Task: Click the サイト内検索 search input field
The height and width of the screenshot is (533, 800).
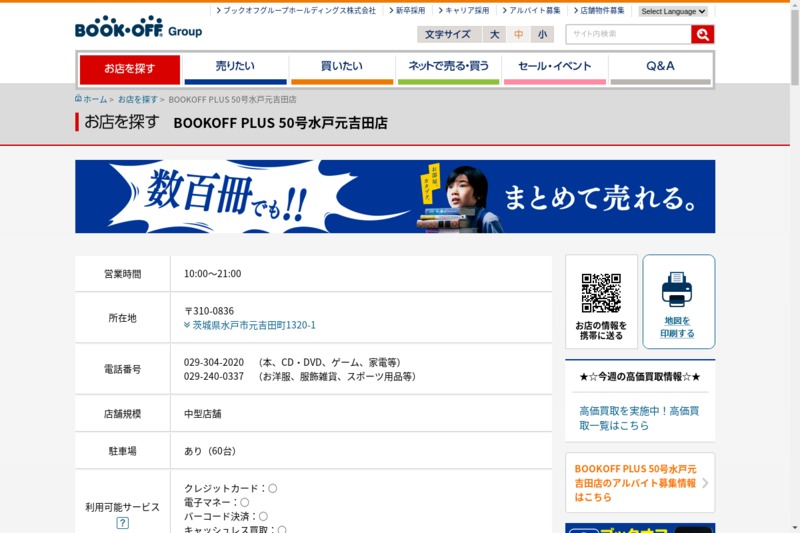Action: [x=629, y=34]
